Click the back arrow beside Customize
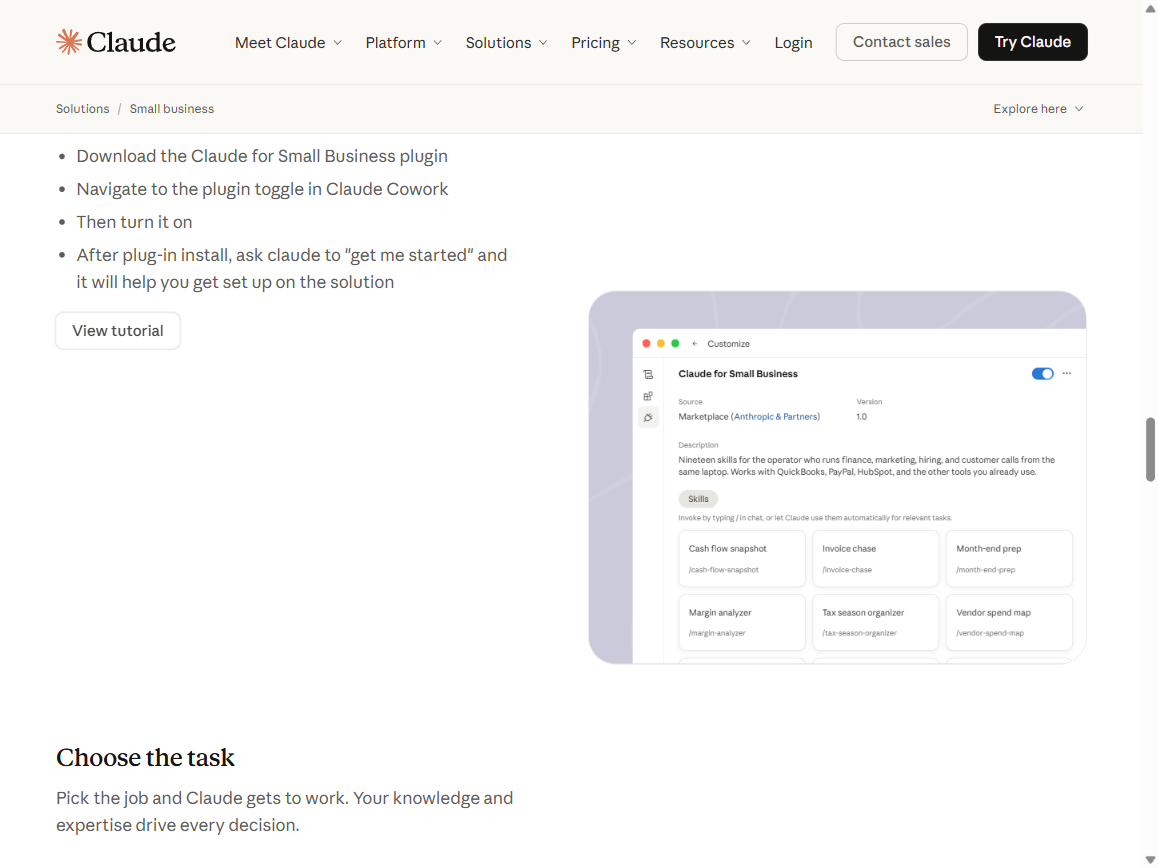Viewport: 1158px width, 868px height. point(694,344)
